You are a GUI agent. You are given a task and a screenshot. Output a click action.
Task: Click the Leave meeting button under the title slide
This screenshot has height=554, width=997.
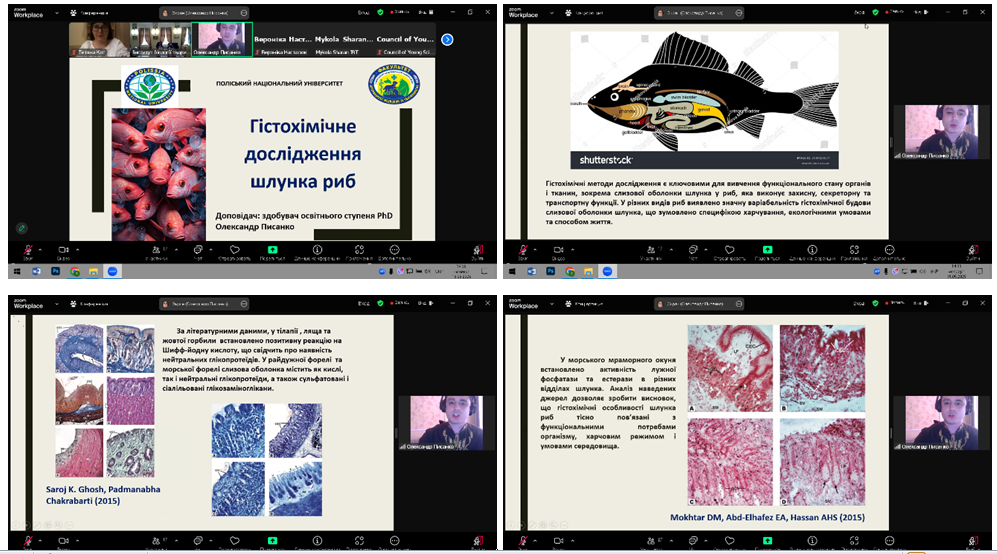tap(478, 249)
